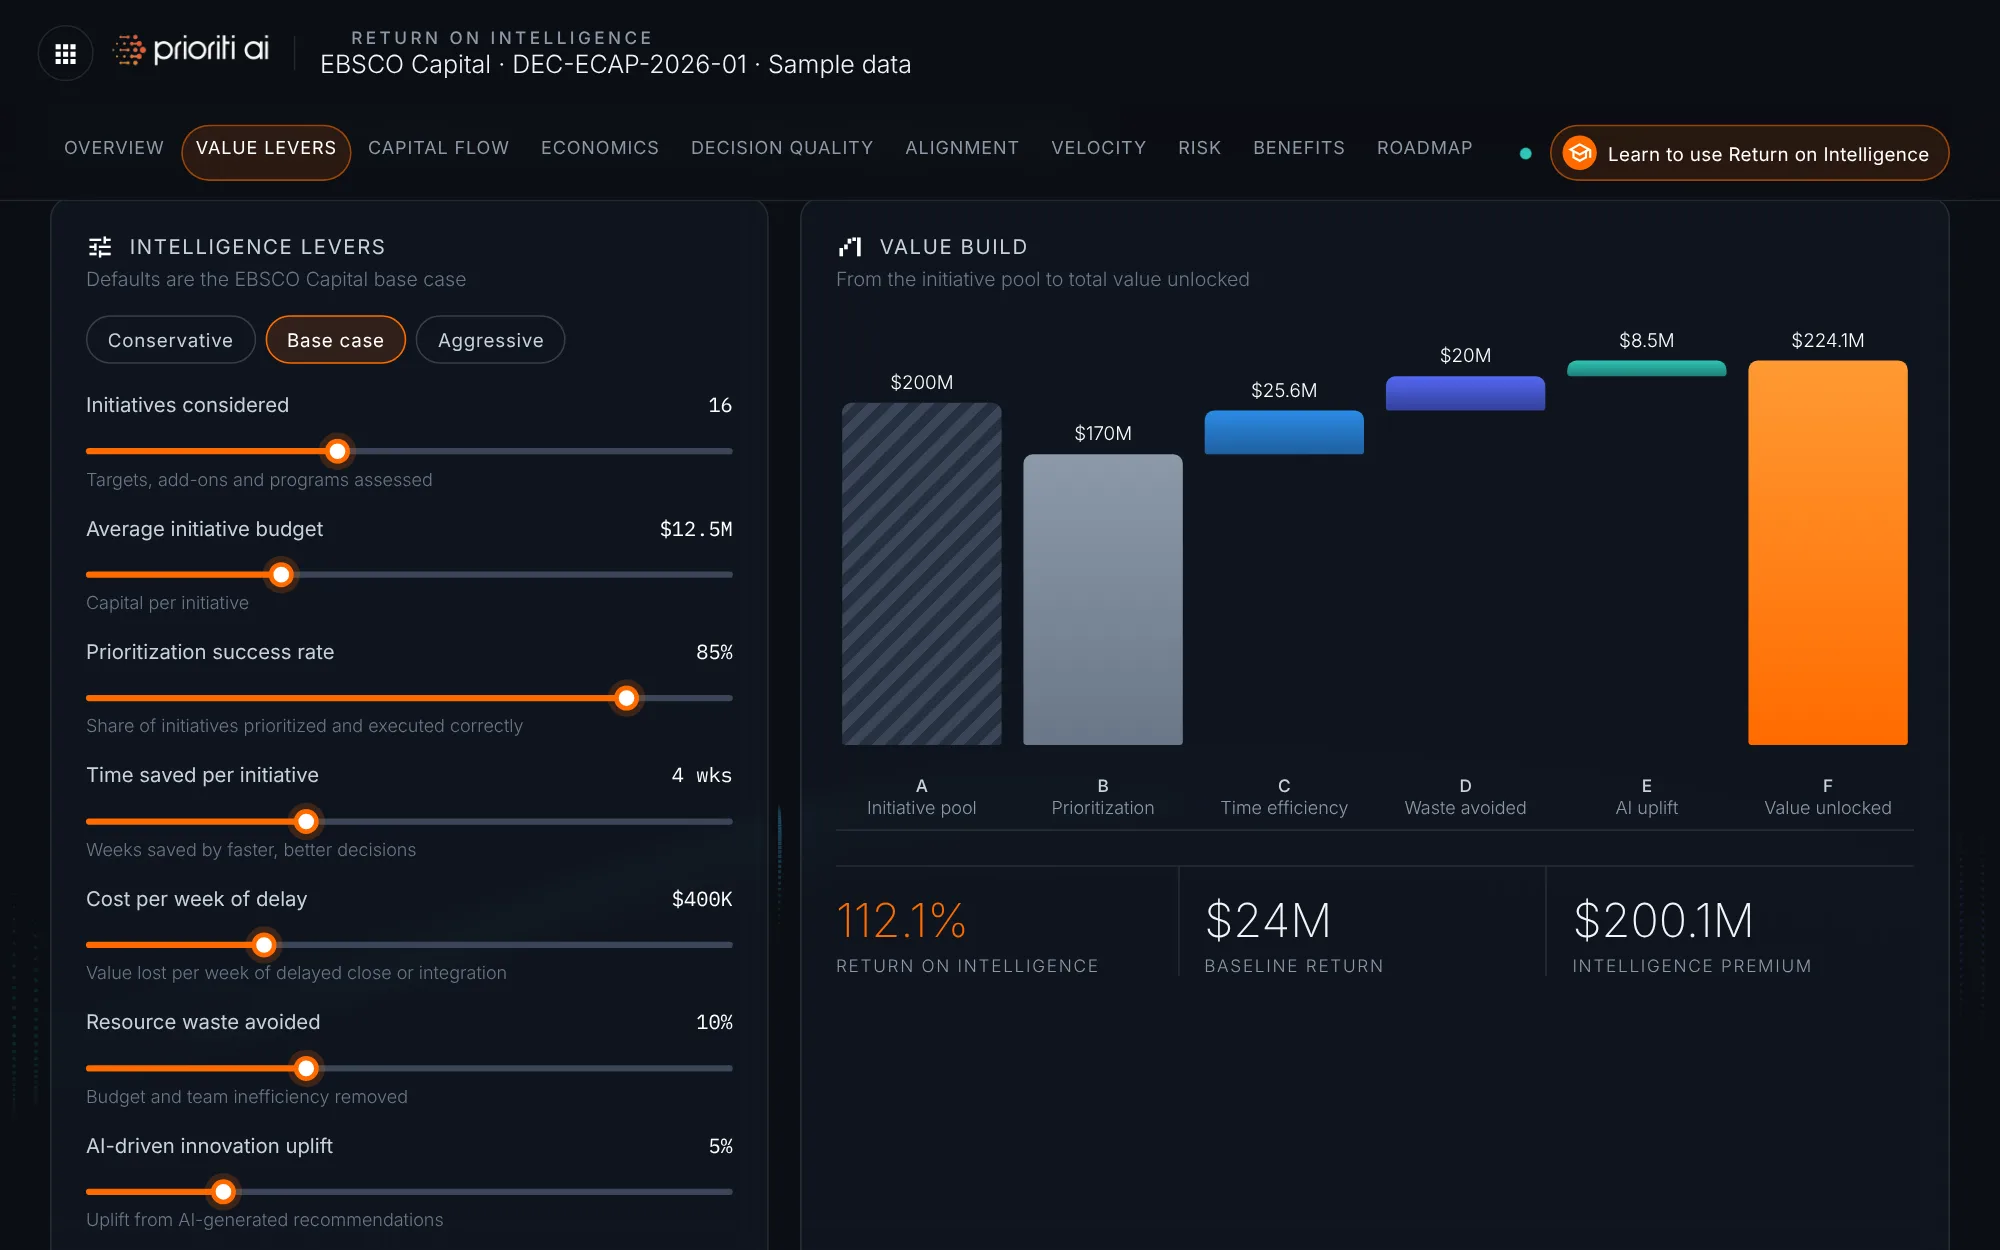Click the $224.1M bar label
Viewport: 2000px width, 1250px height.
click(x=1828, y=340)
